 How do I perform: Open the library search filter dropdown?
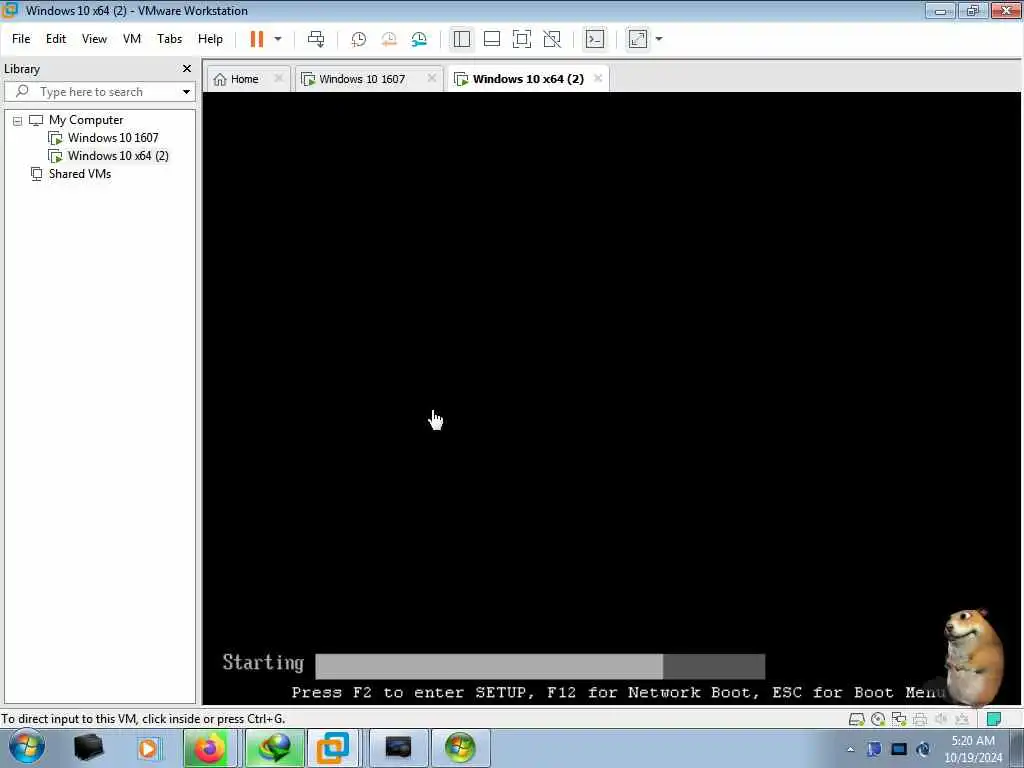[186, 92]
